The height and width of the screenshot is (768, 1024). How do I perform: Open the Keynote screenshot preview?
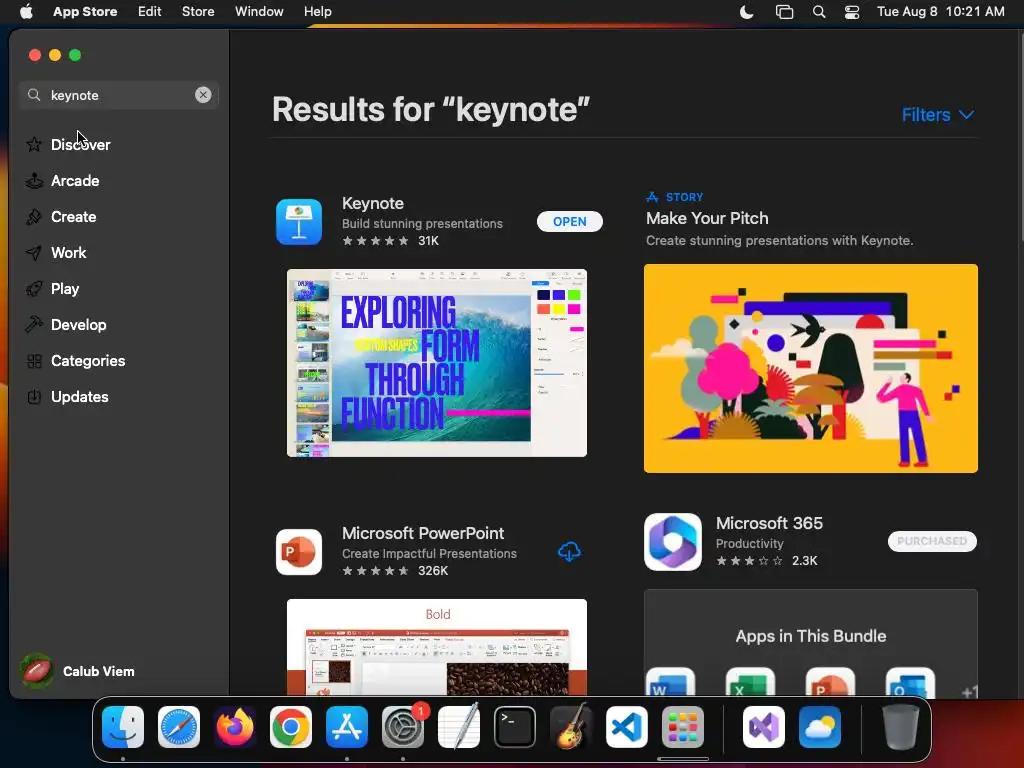pos(437,363)
